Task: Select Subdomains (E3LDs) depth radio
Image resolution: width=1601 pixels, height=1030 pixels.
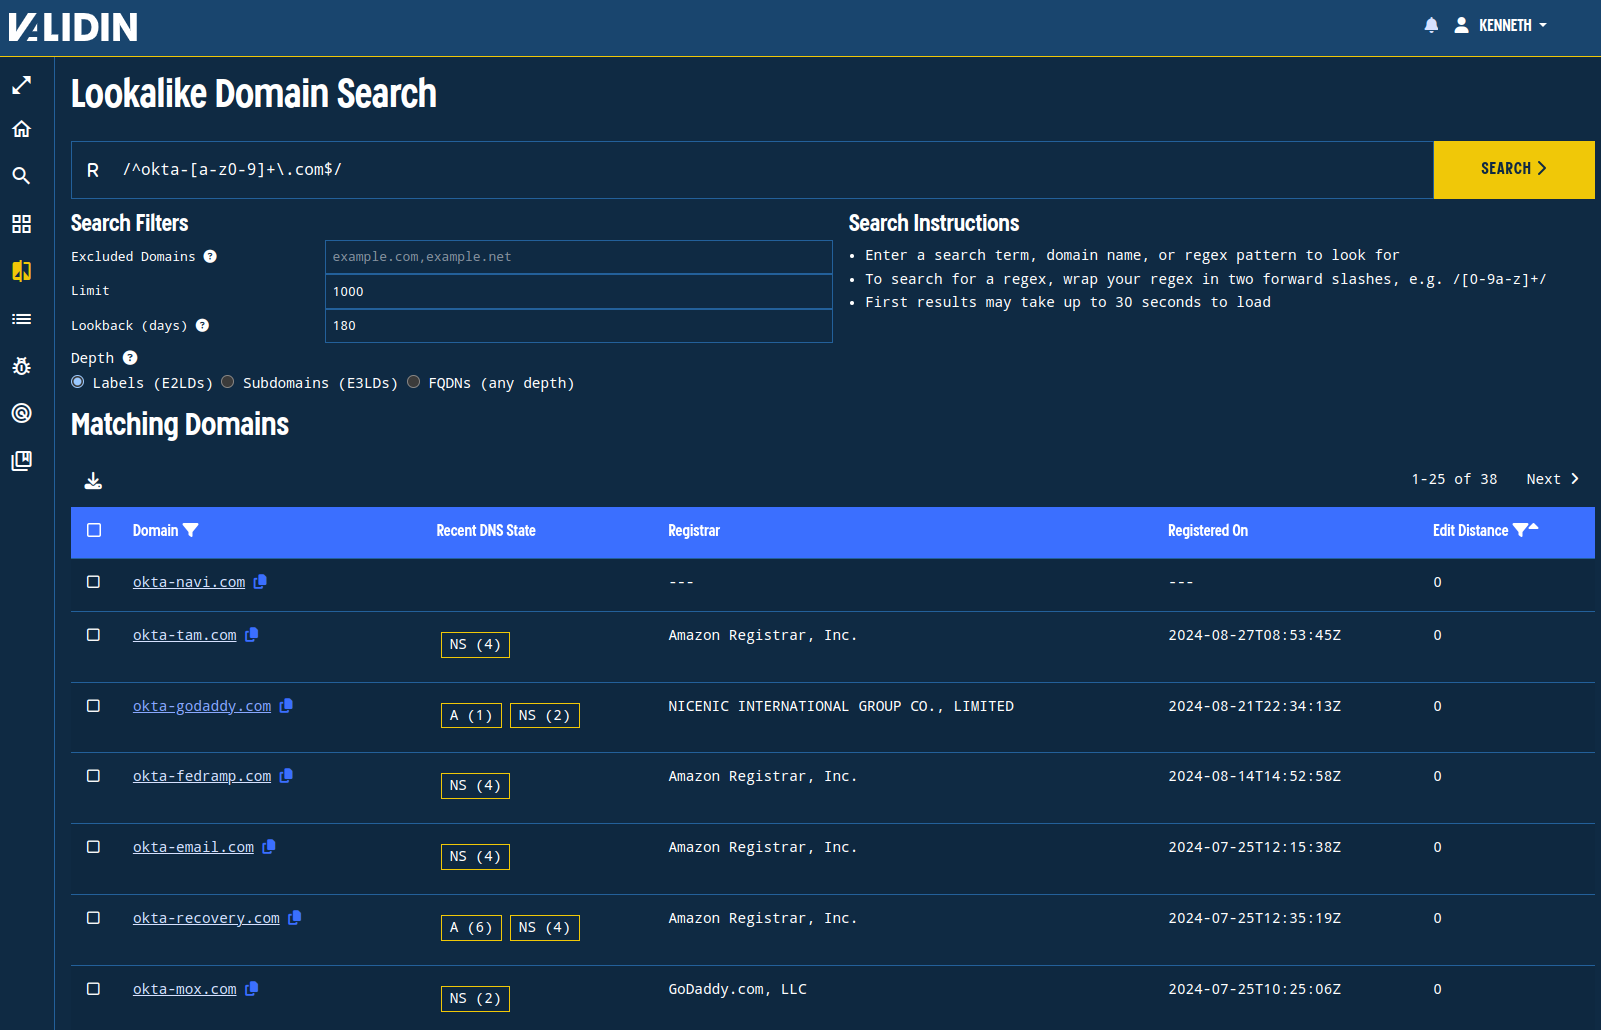Action: point(228,382)
